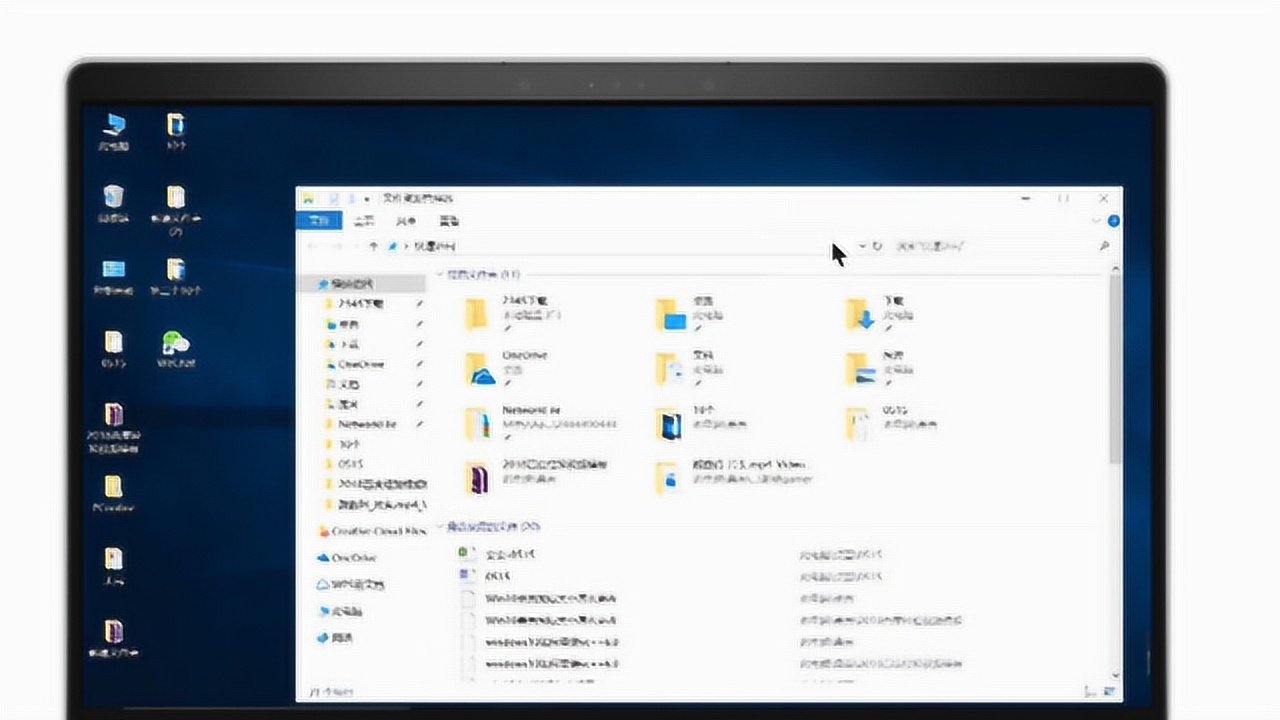
Task: Expand the ribbon with the chevron
Action: click(x=1097, y=221)
